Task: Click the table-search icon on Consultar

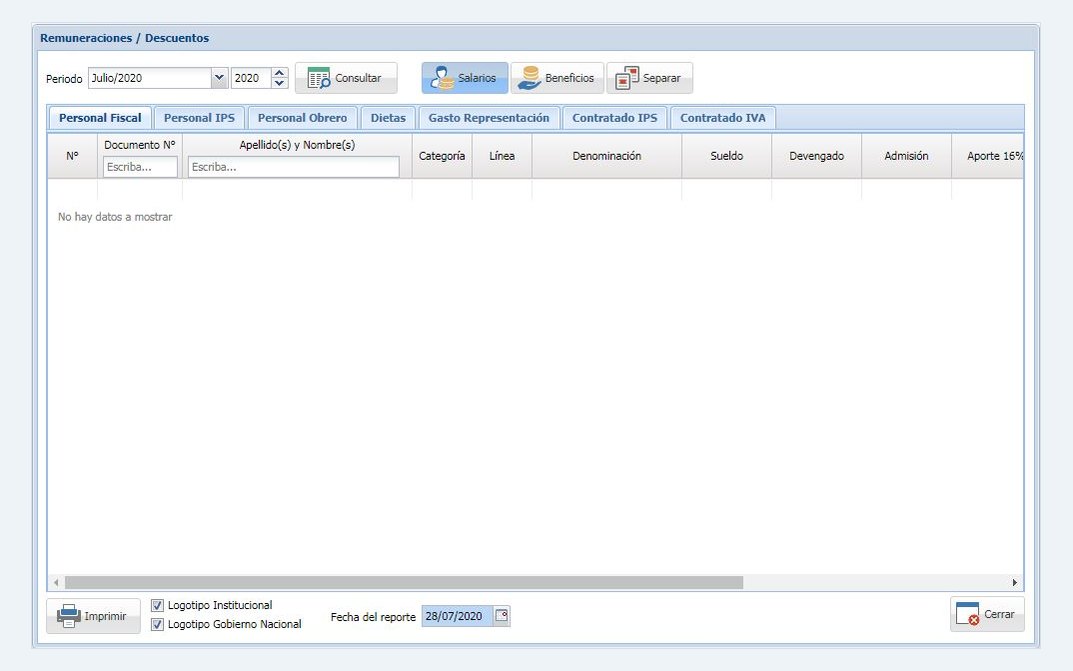Action: click(319, 78)
